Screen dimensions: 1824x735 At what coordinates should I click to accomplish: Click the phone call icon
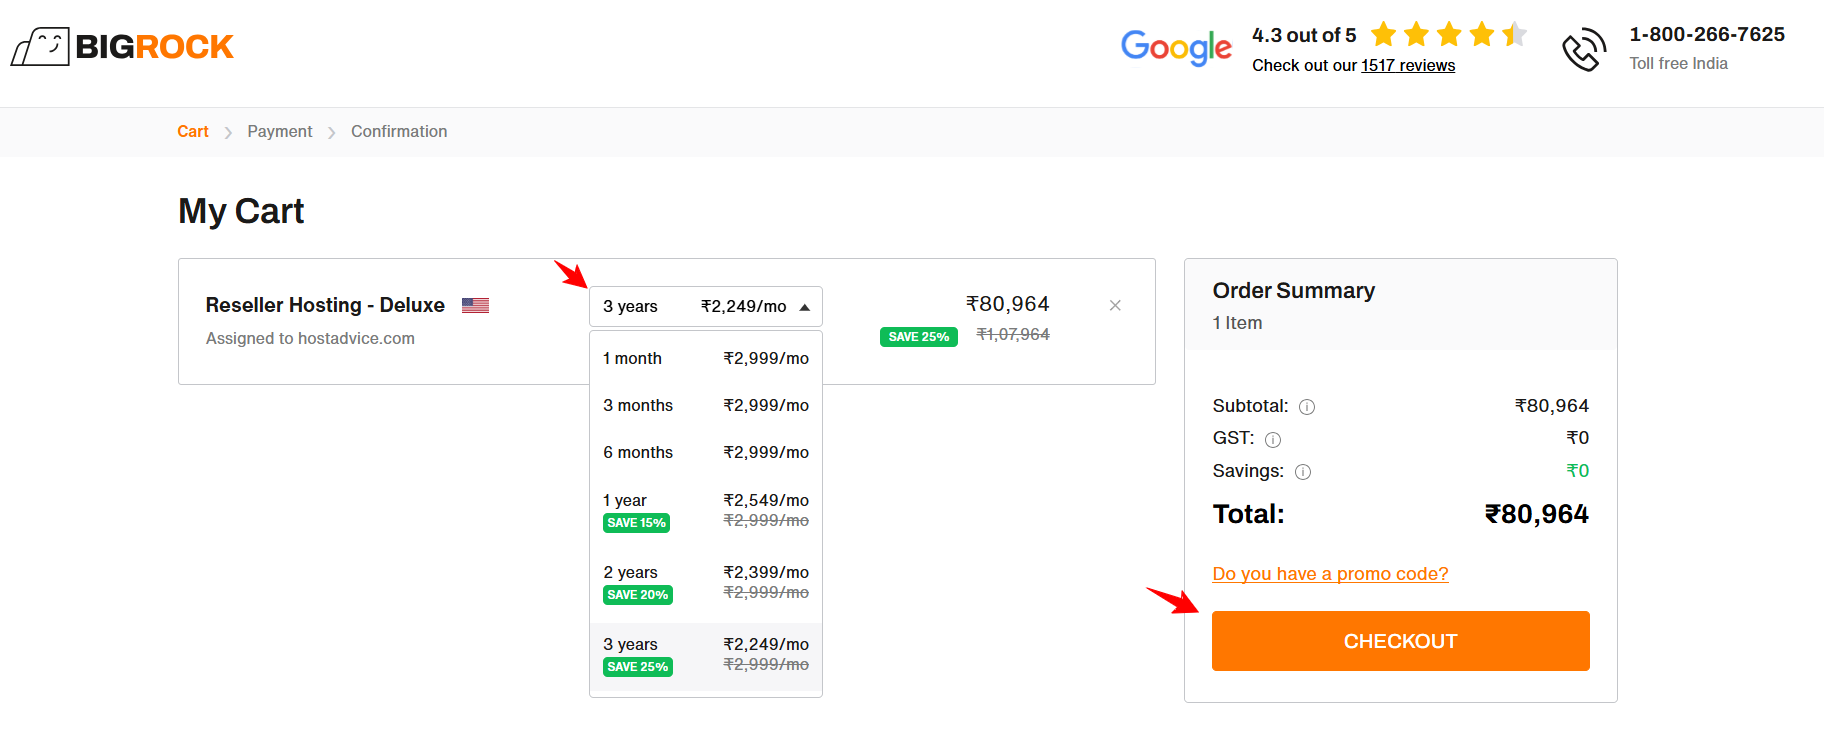[x=1584, y=50]
